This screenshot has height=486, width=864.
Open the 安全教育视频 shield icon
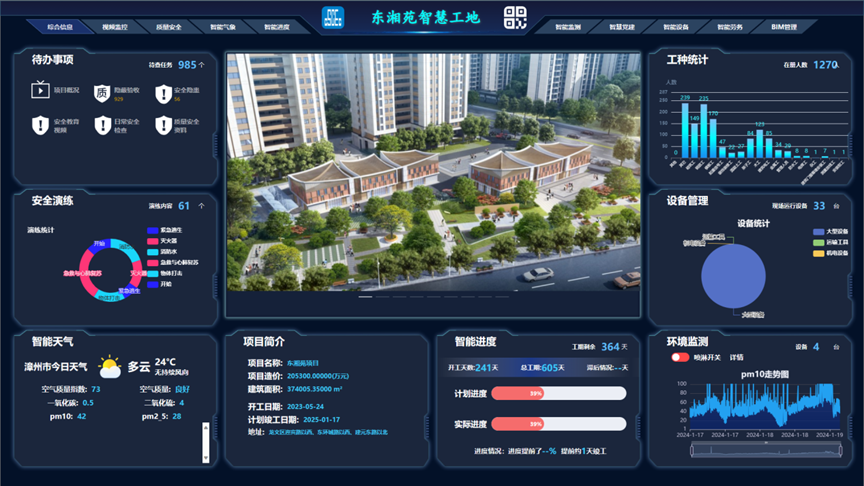click(40, 125)
